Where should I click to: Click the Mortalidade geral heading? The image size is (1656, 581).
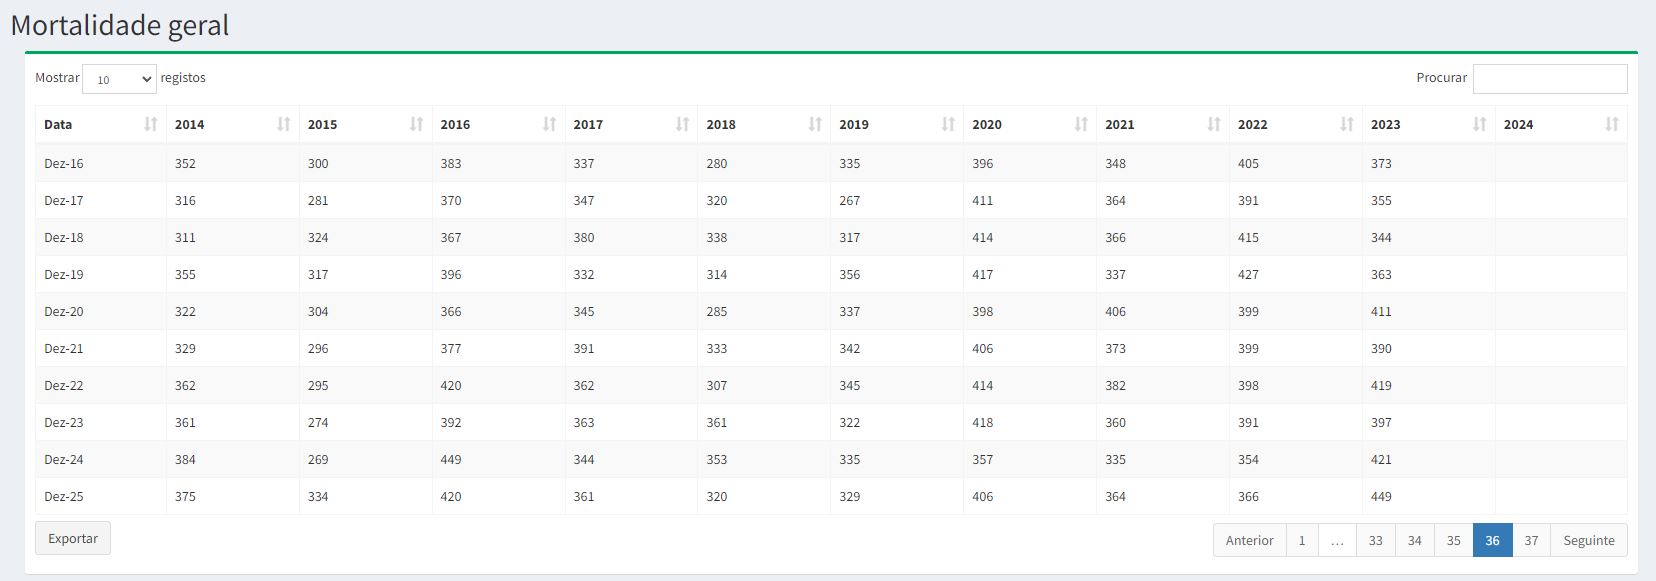point(120,25)
